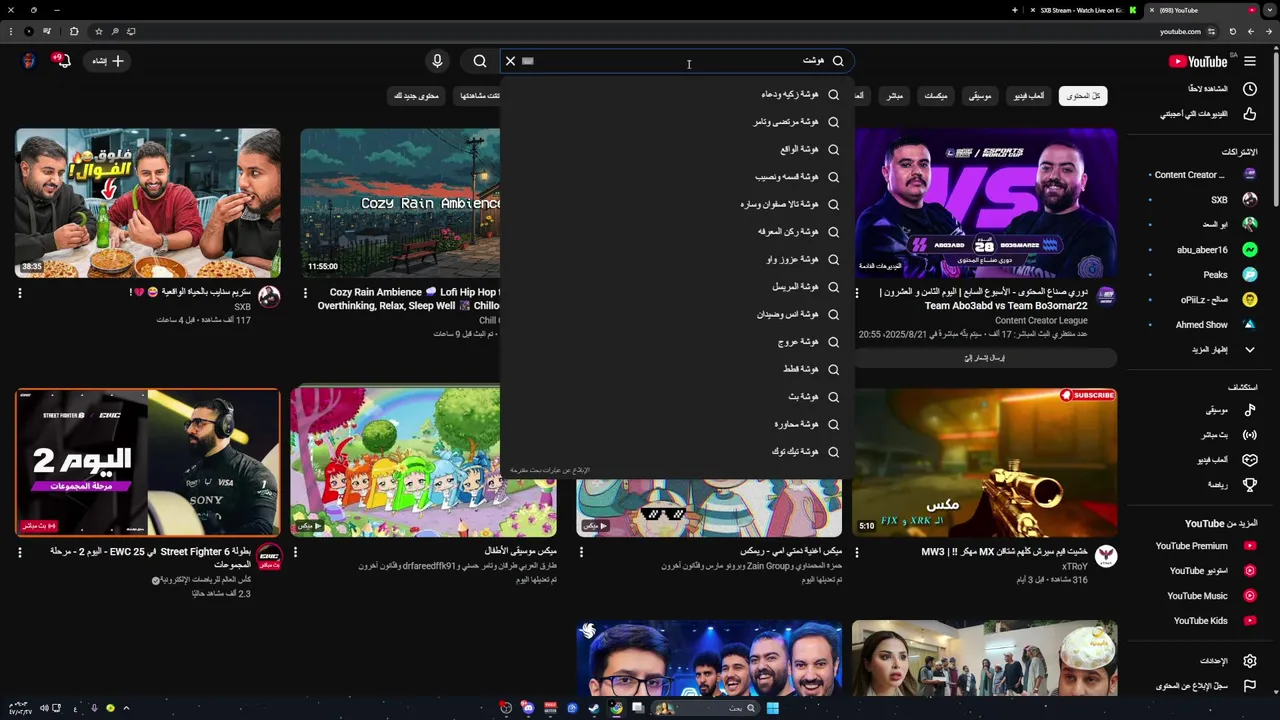Open YouTube Kids in the sidebar
Image resolution: width=1280 pixels, height=720 pixels.
point(1203,621)
